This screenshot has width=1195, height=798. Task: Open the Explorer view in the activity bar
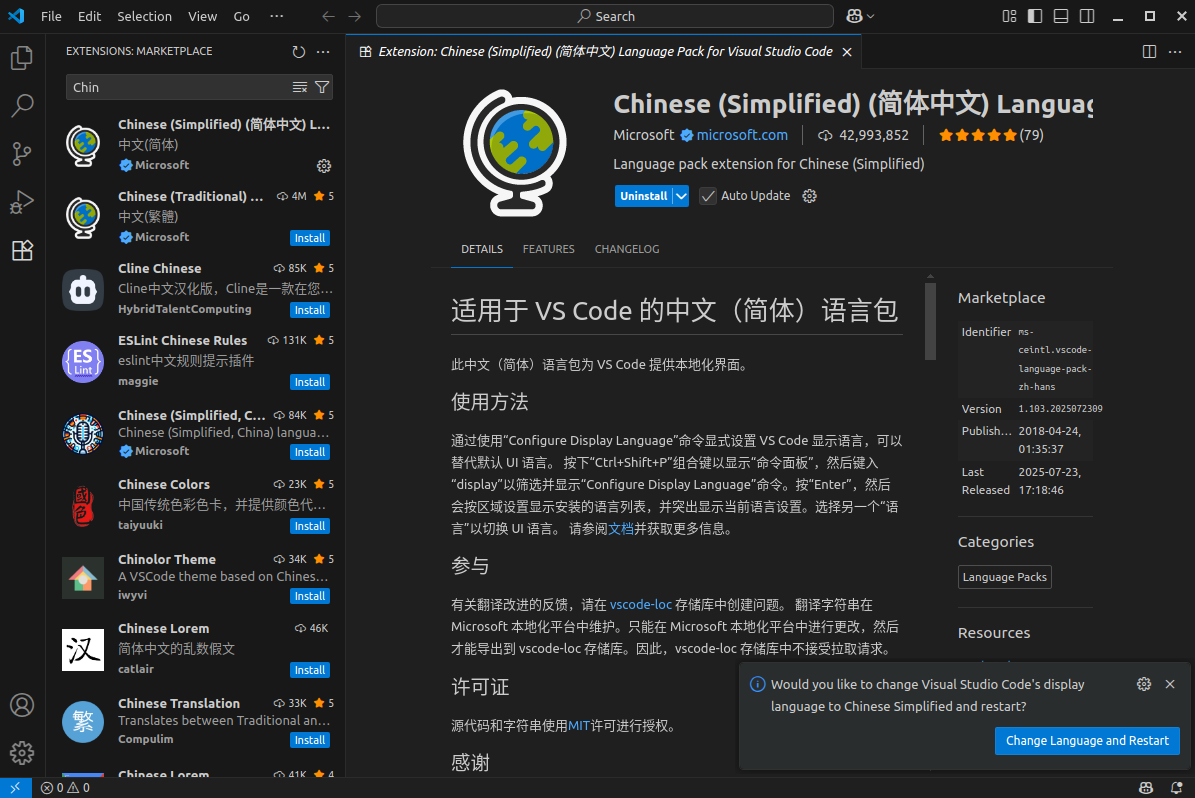[x=21, y=58]
